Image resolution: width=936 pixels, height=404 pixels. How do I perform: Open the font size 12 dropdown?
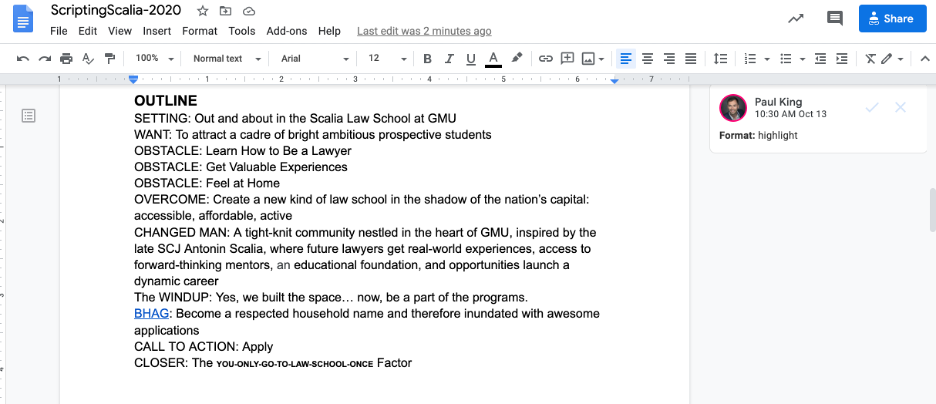[387, 58]
